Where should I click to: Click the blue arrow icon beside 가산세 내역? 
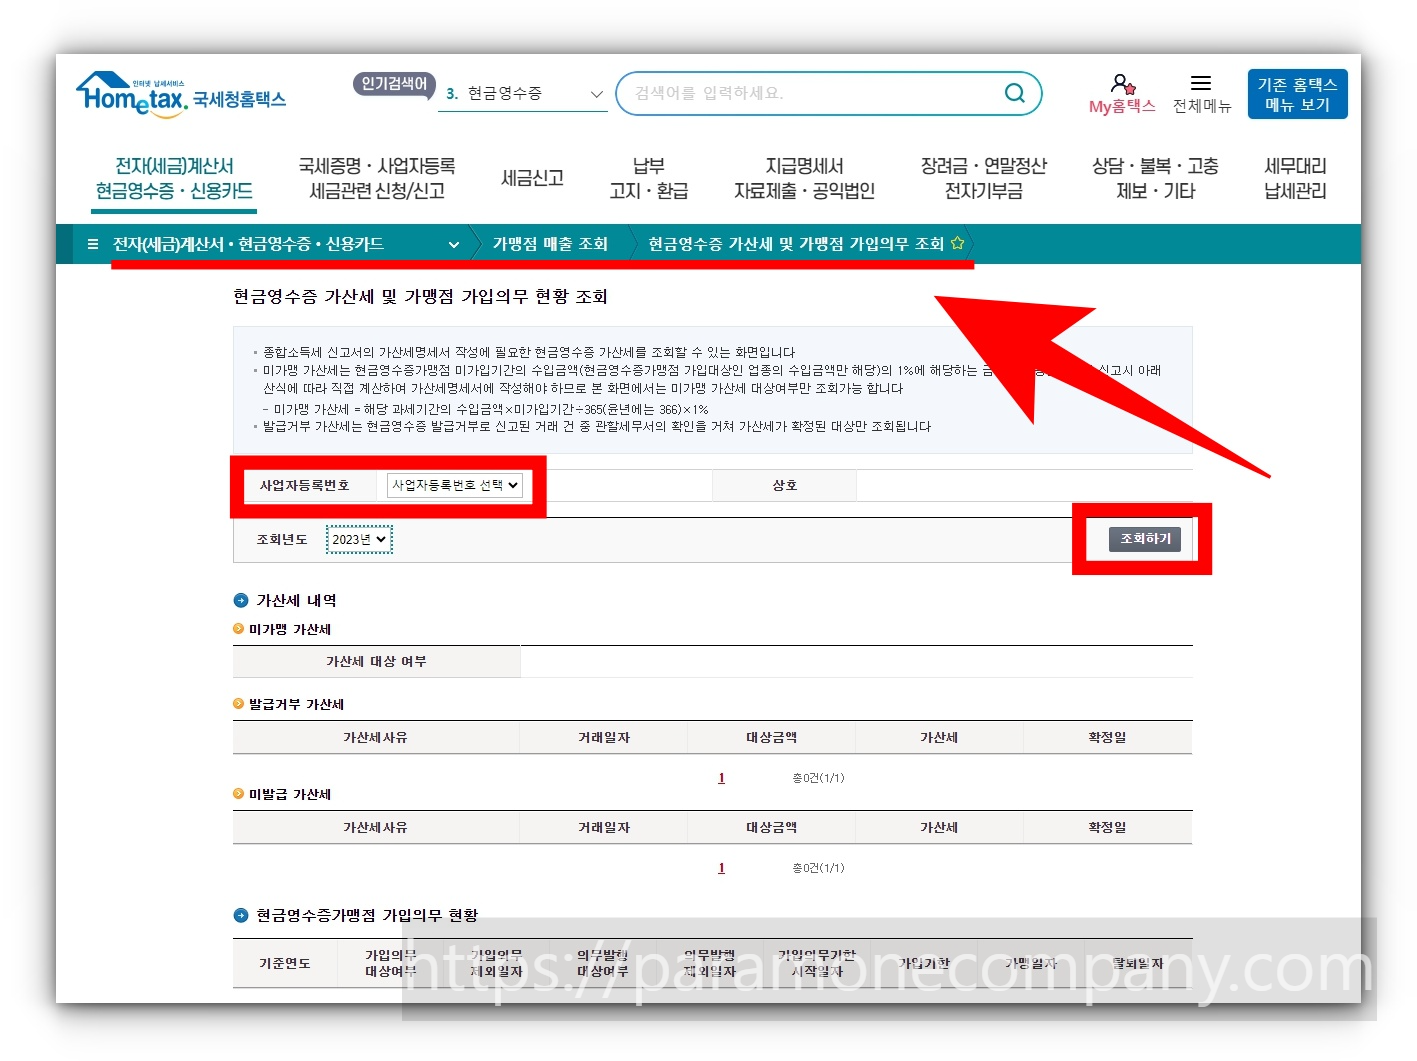coord(240,600)
